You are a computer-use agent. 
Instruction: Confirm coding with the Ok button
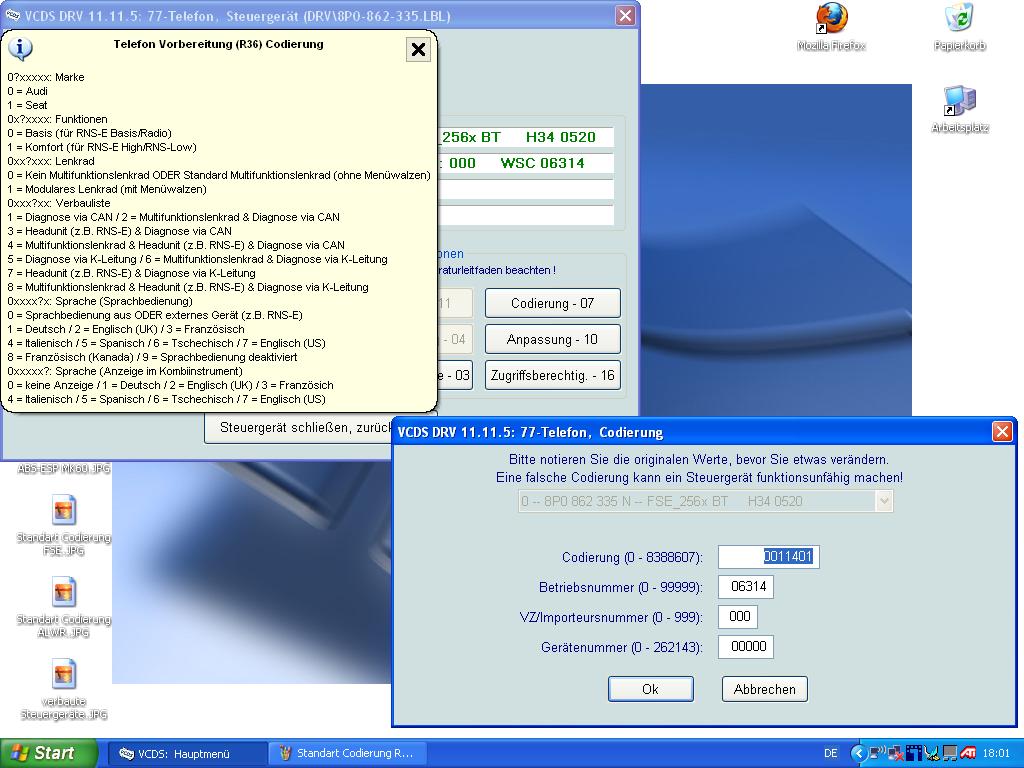tap(650, 689)
